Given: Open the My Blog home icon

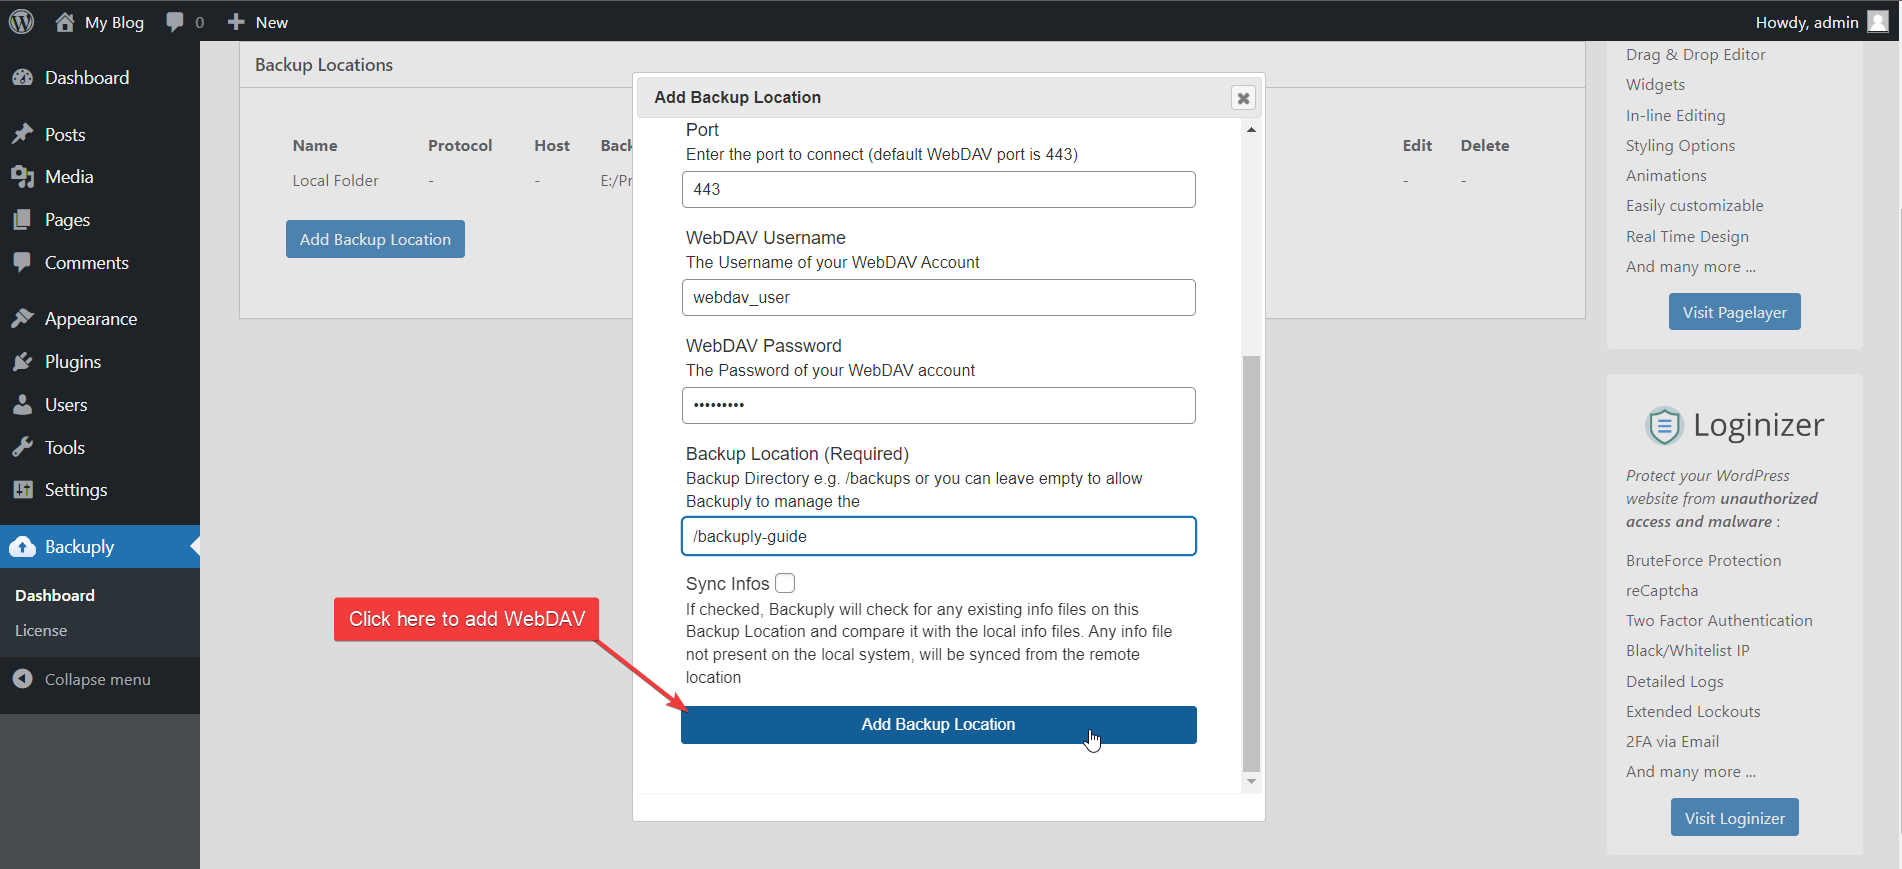Looking at the screenshot, I should click(x=65, y=22).
